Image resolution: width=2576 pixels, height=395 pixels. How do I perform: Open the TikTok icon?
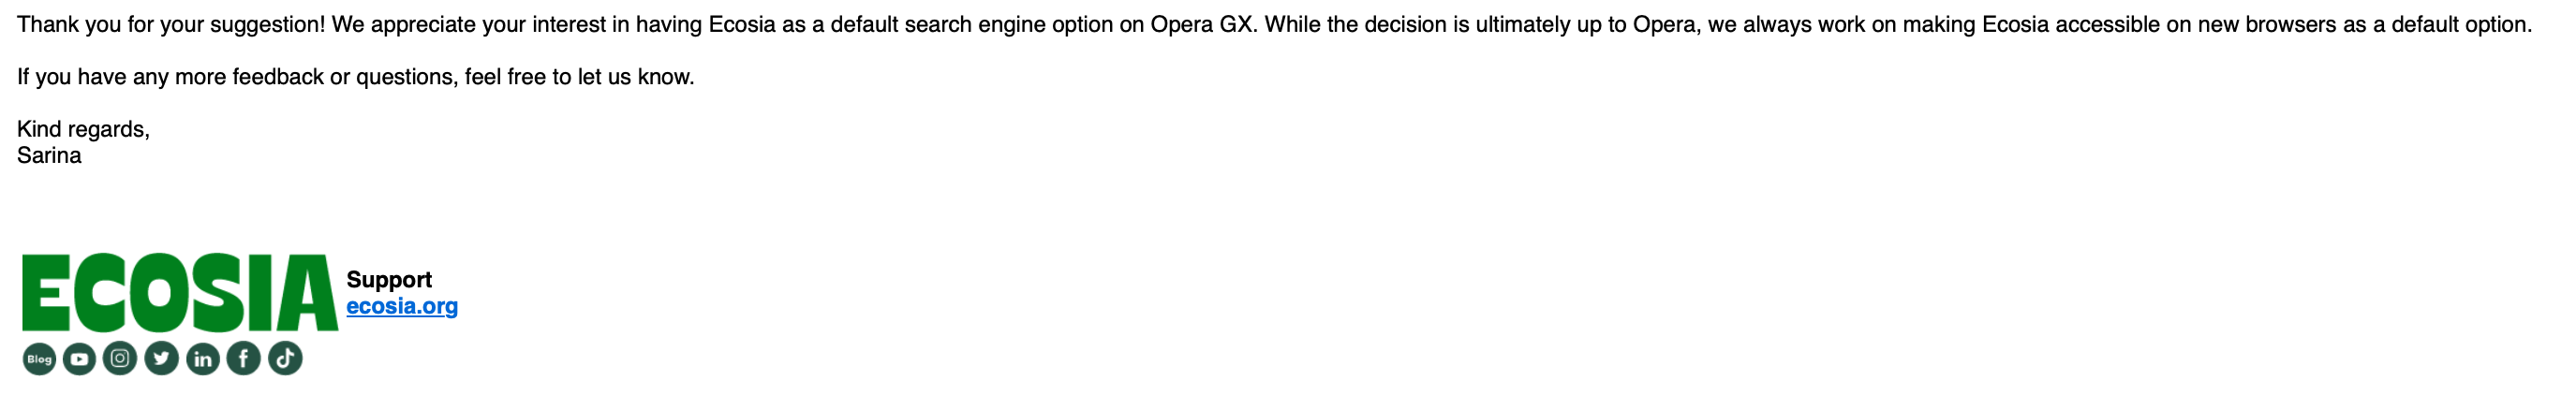click(285, 358)
